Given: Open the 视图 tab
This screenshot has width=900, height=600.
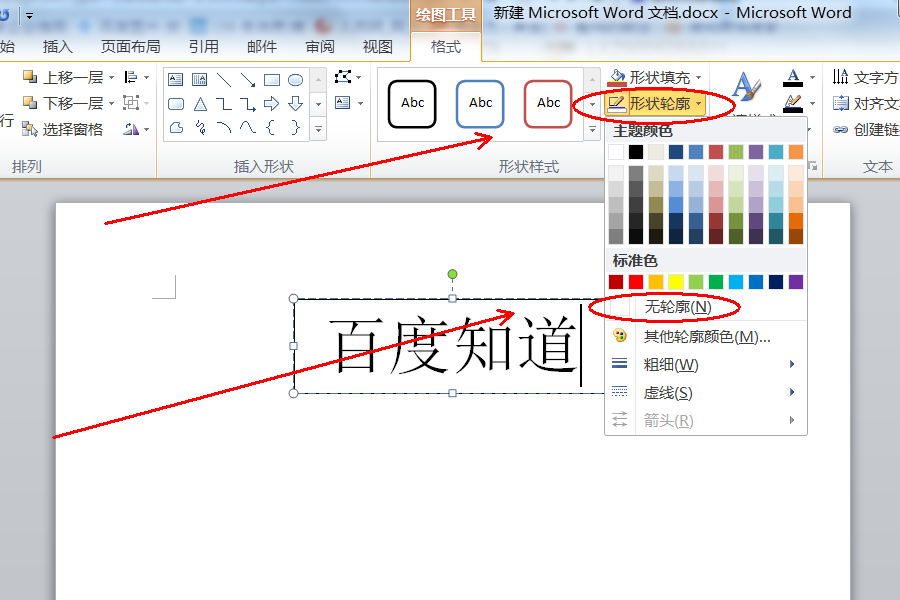Looking at the screenshot, I should coord(378,47).
